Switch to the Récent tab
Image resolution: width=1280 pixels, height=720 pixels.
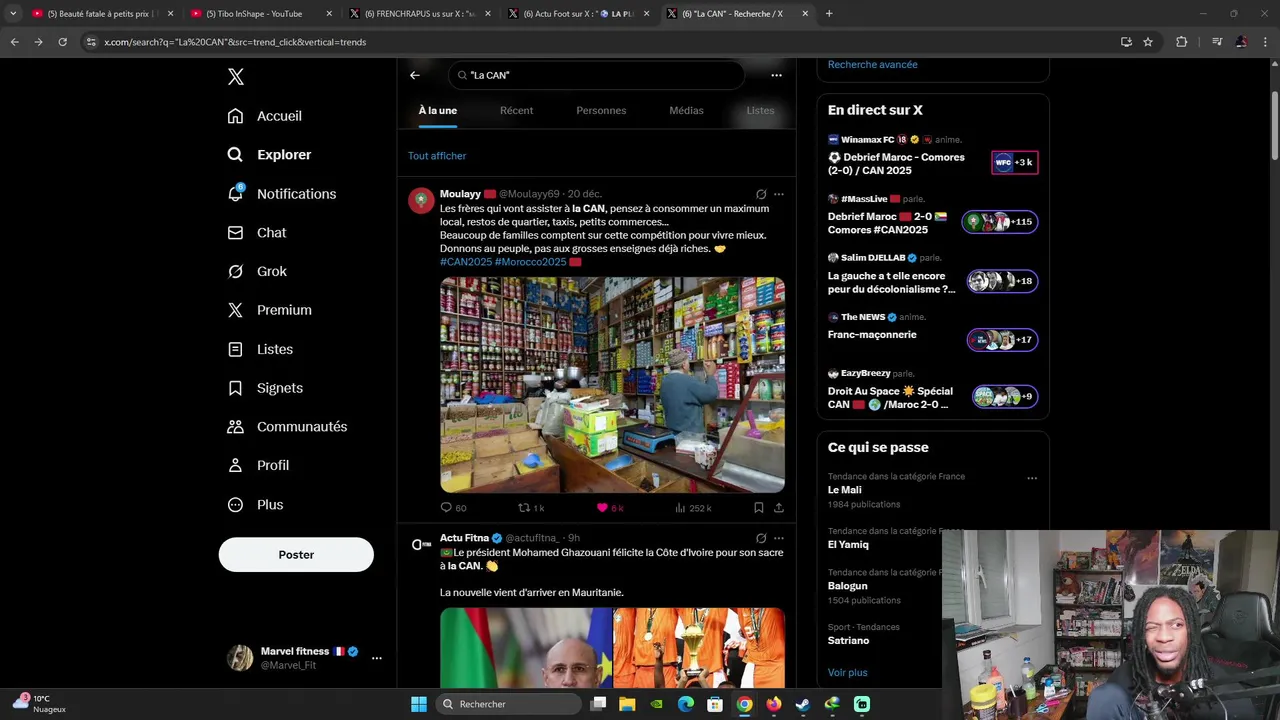pos(516,110)
